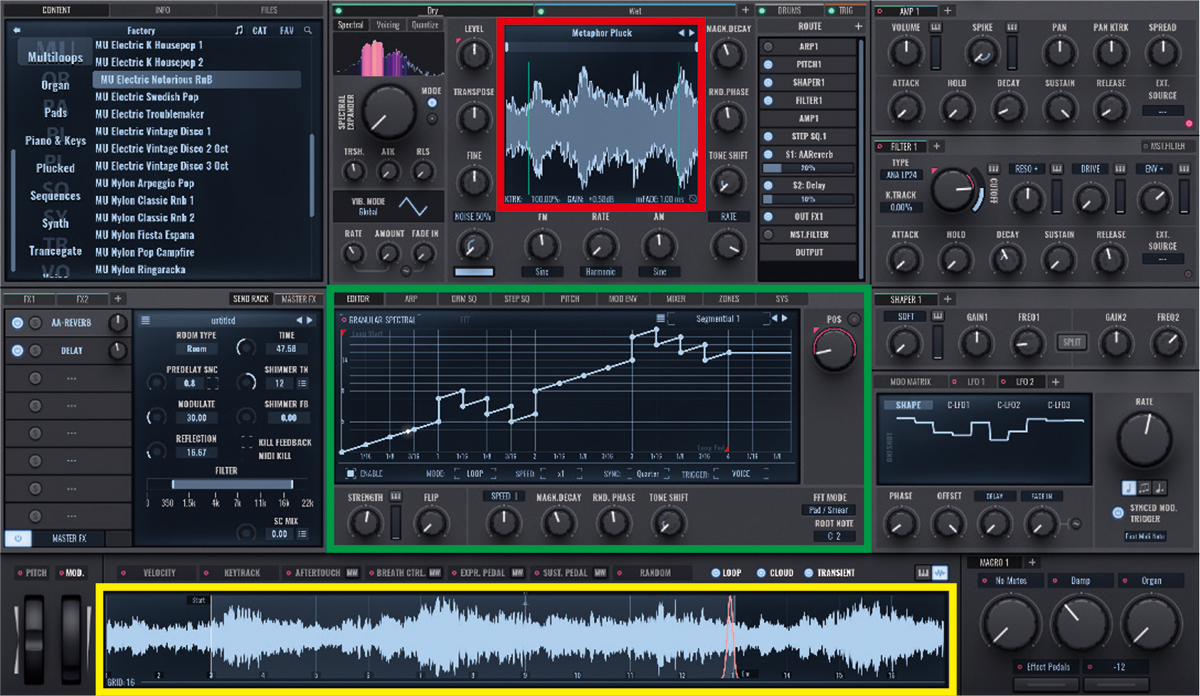Click the DELAY button under LFO shape
The width and height of the screenshot is (1200, 696).
[994, 496]
